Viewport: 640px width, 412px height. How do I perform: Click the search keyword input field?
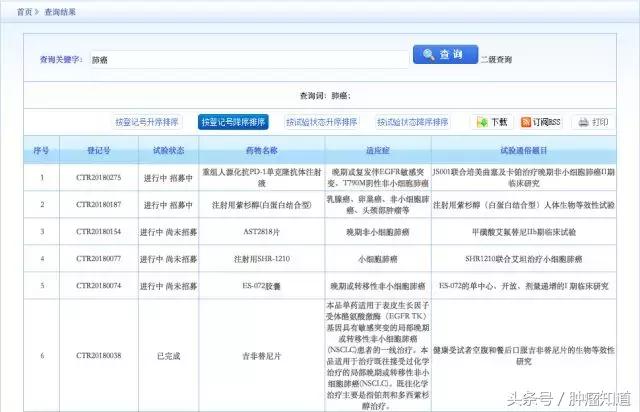pos(249,60)
